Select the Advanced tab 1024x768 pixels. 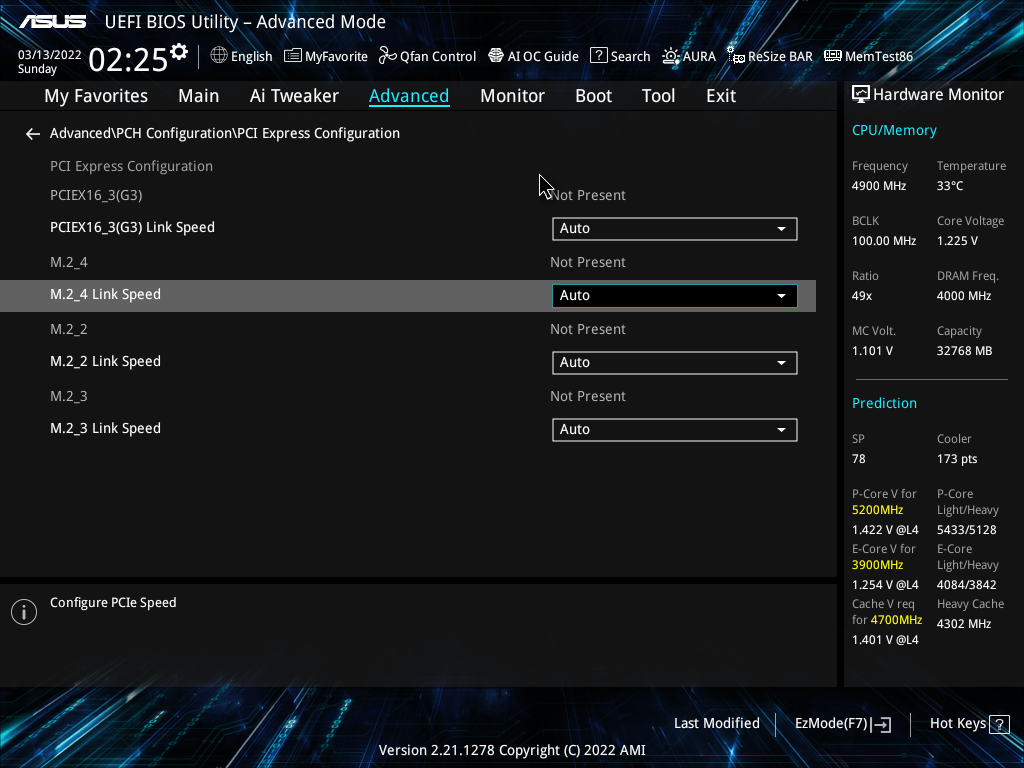(x=409, y=96)
